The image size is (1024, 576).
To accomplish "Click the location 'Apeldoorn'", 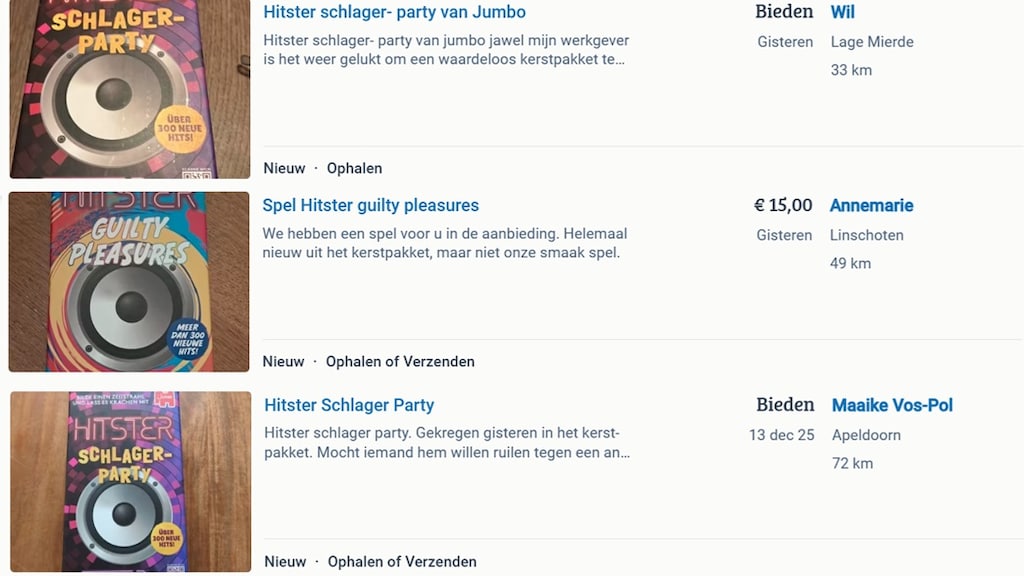I will [x=865, y=435].
